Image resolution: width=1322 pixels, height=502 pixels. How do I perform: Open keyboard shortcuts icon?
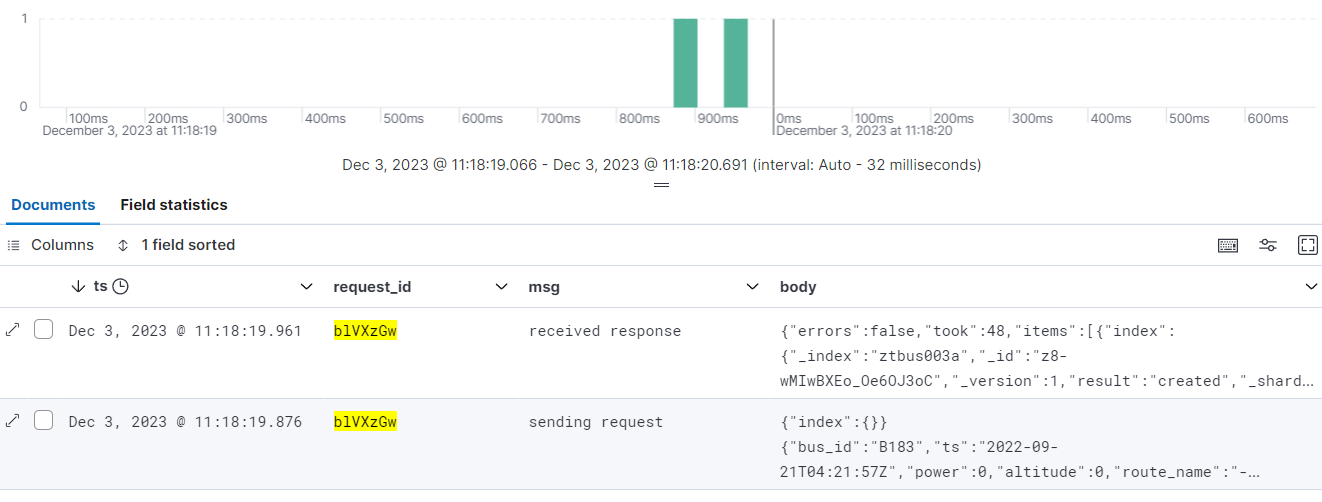pyautogui.click(x=1228, y=245)
